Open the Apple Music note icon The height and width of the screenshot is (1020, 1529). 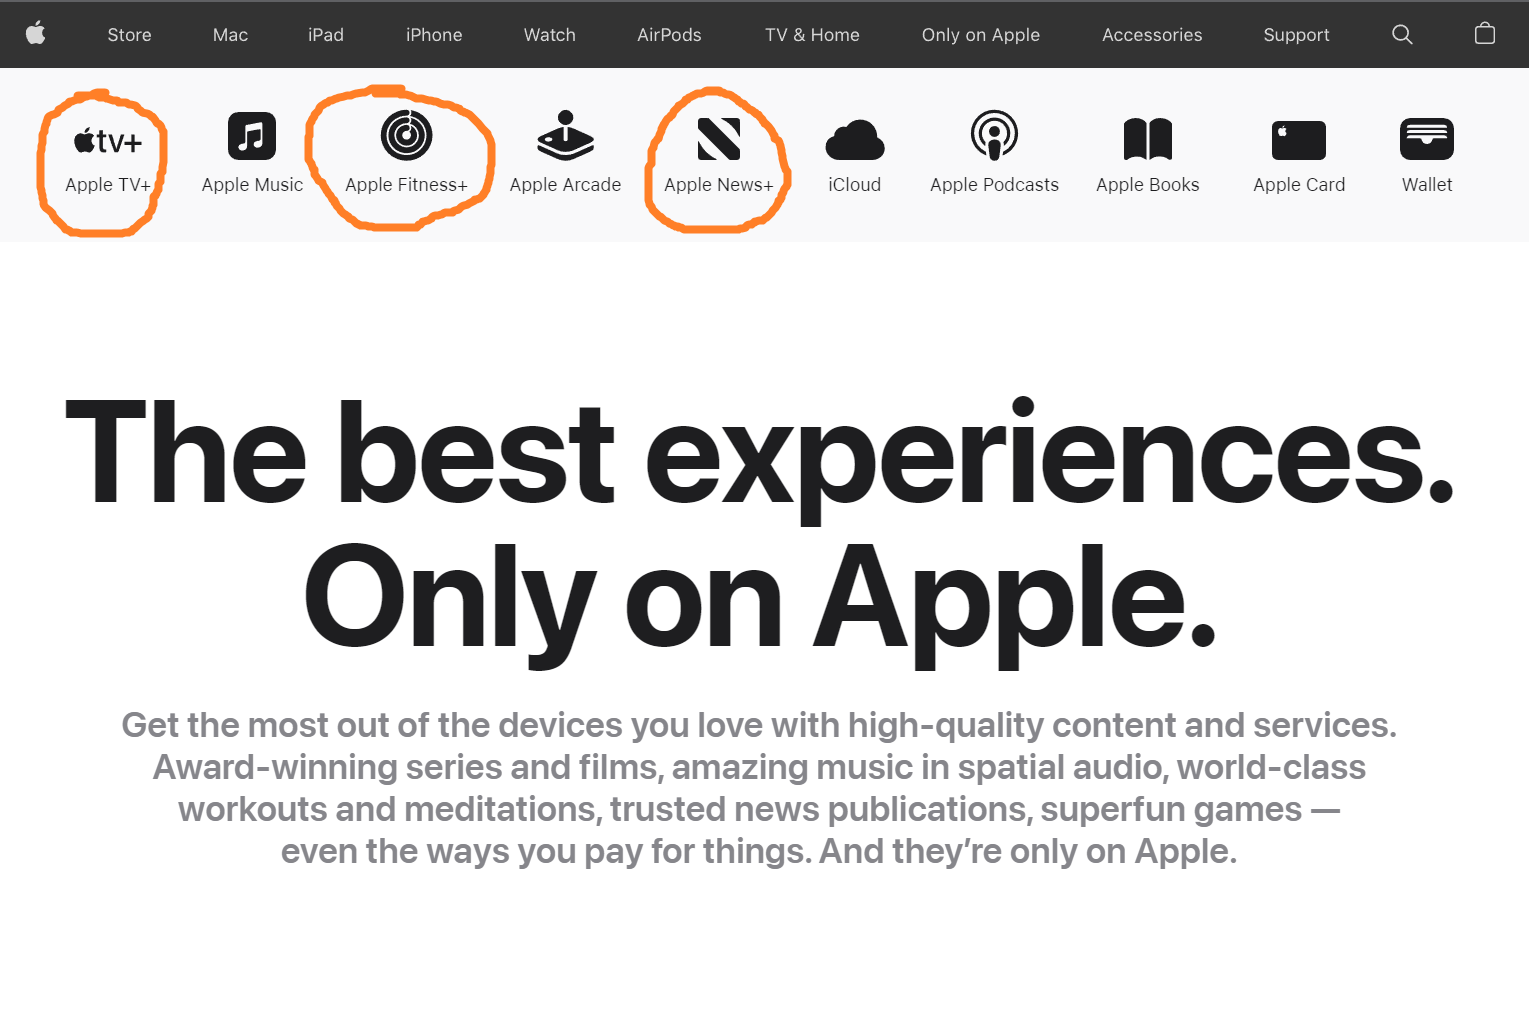[x=252, y=136]
